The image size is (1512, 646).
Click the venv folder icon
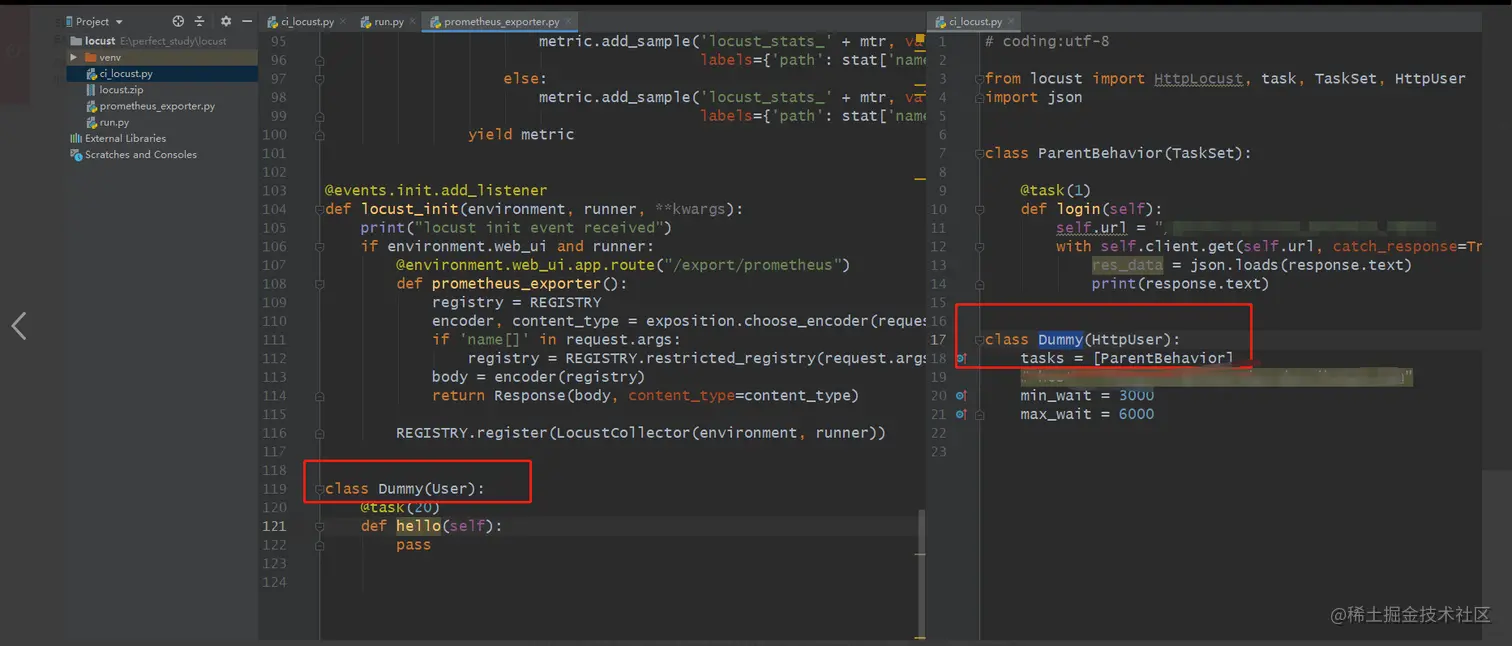point(89,58)
